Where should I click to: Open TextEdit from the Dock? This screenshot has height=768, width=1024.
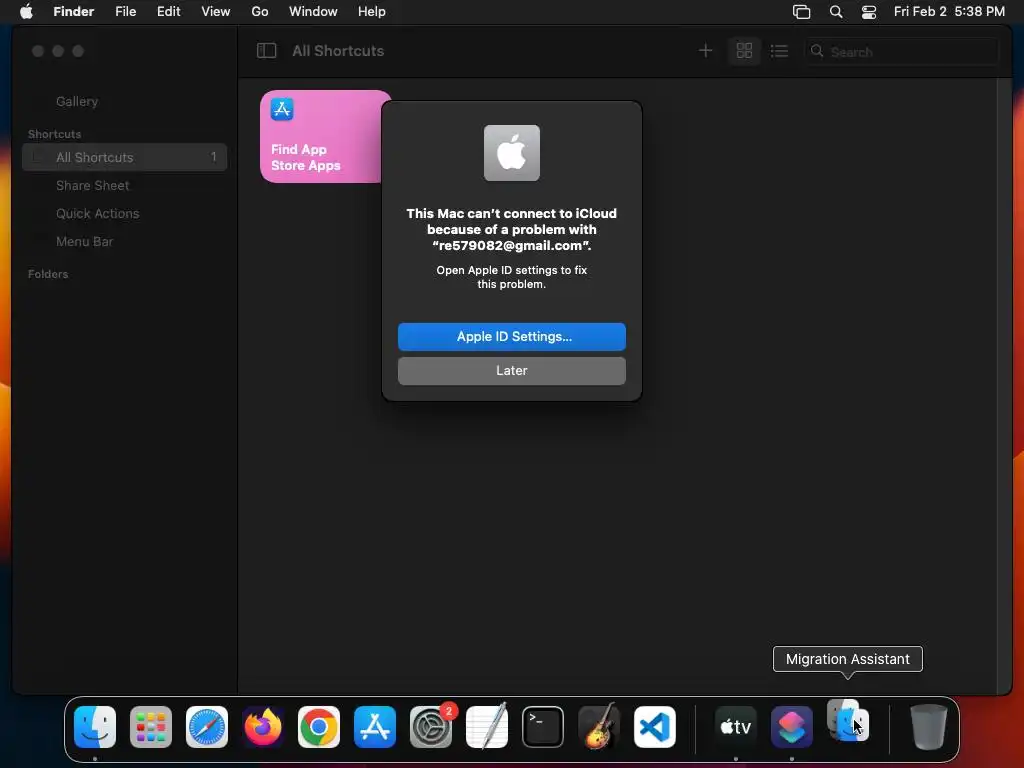click(487, 727)
